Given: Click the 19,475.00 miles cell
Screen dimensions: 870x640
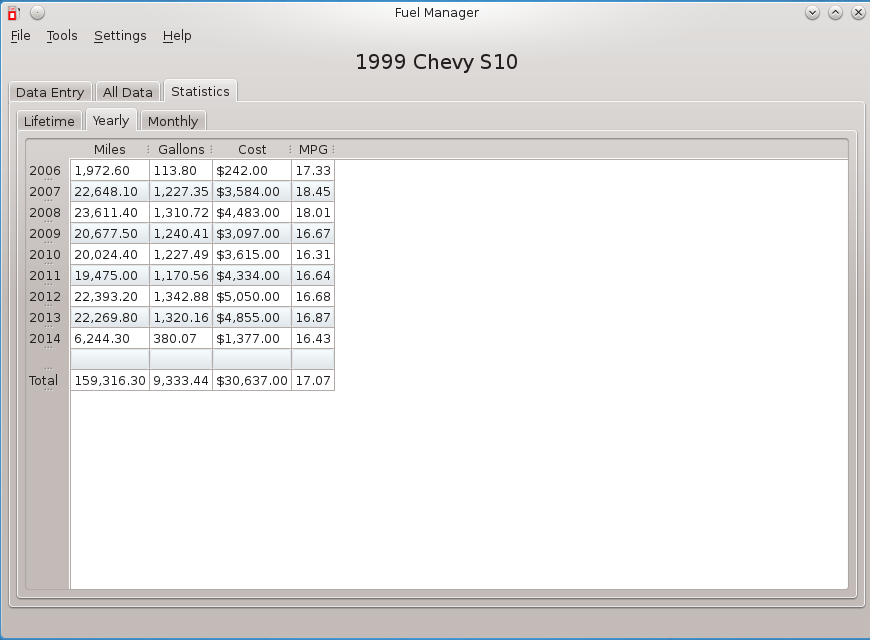Looking at the screenshot, I should [x=110, y=276].
